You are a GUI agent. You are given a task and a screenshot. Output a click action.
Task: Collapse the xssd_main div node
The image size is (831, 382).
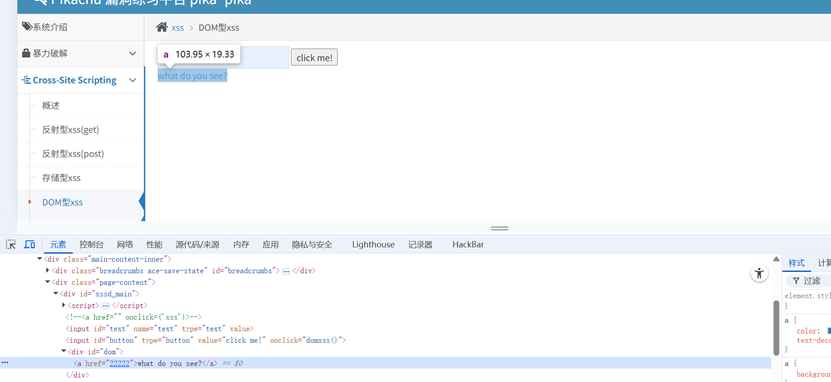56,294
